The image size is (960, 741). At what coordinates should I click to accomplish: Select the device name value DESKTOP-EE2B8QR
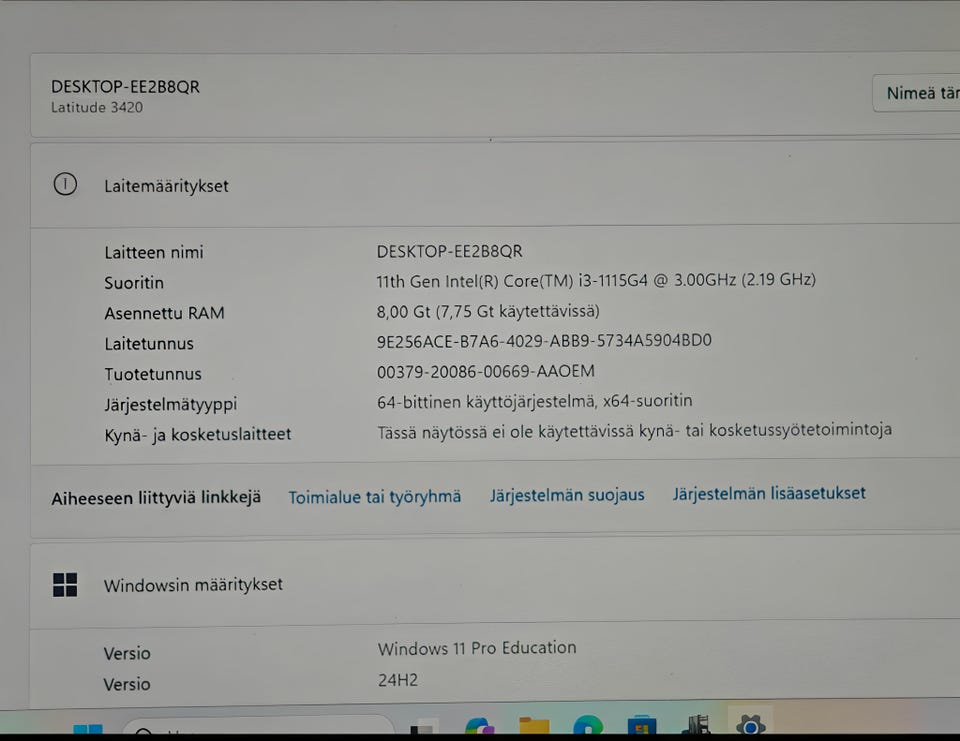(449, 252)
